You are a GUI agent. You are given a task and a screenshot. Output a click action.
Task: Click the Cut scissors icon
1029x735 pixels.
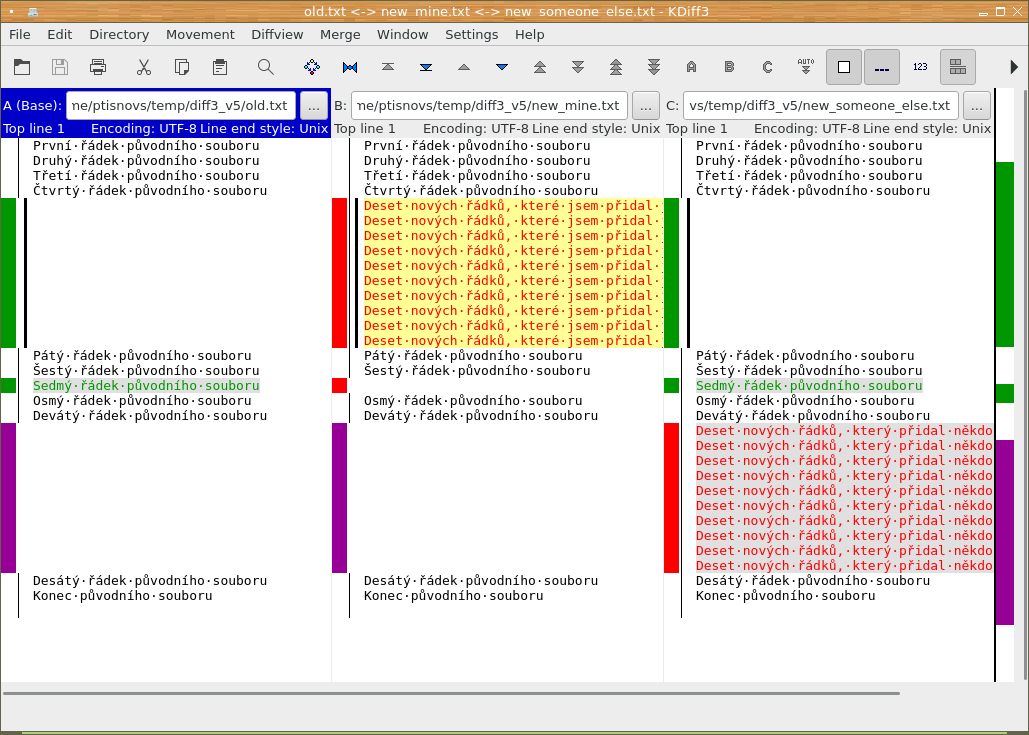coord(143,67)
